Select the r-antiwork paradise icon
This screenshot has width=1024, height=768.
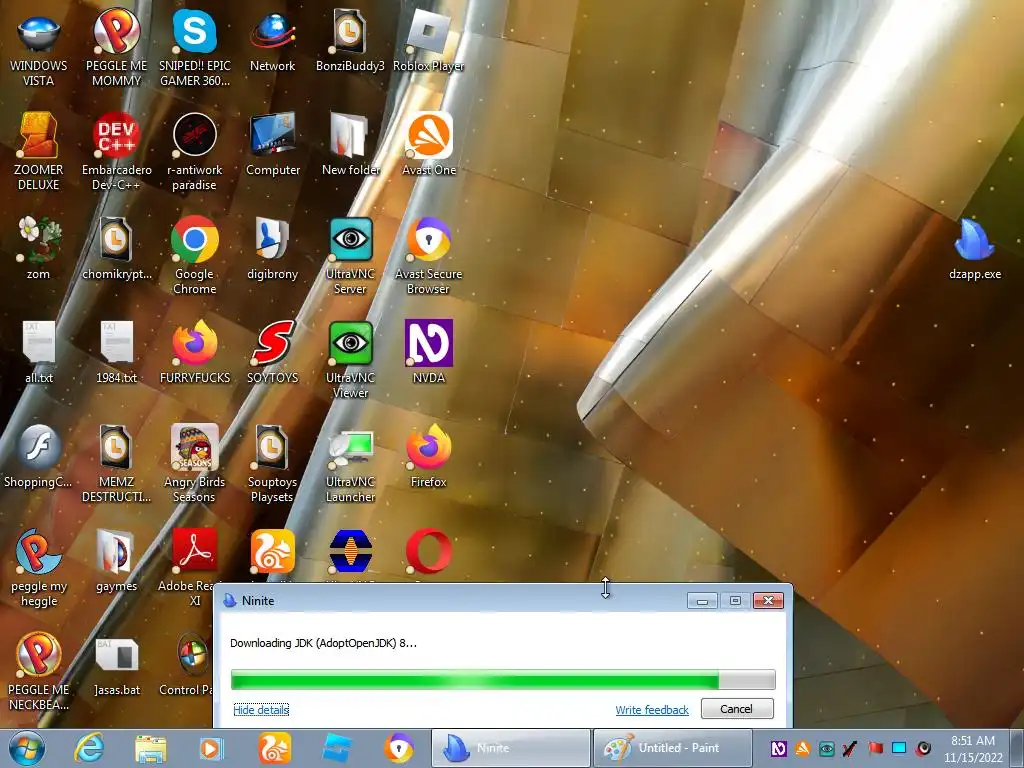click(x=195, y=152)
